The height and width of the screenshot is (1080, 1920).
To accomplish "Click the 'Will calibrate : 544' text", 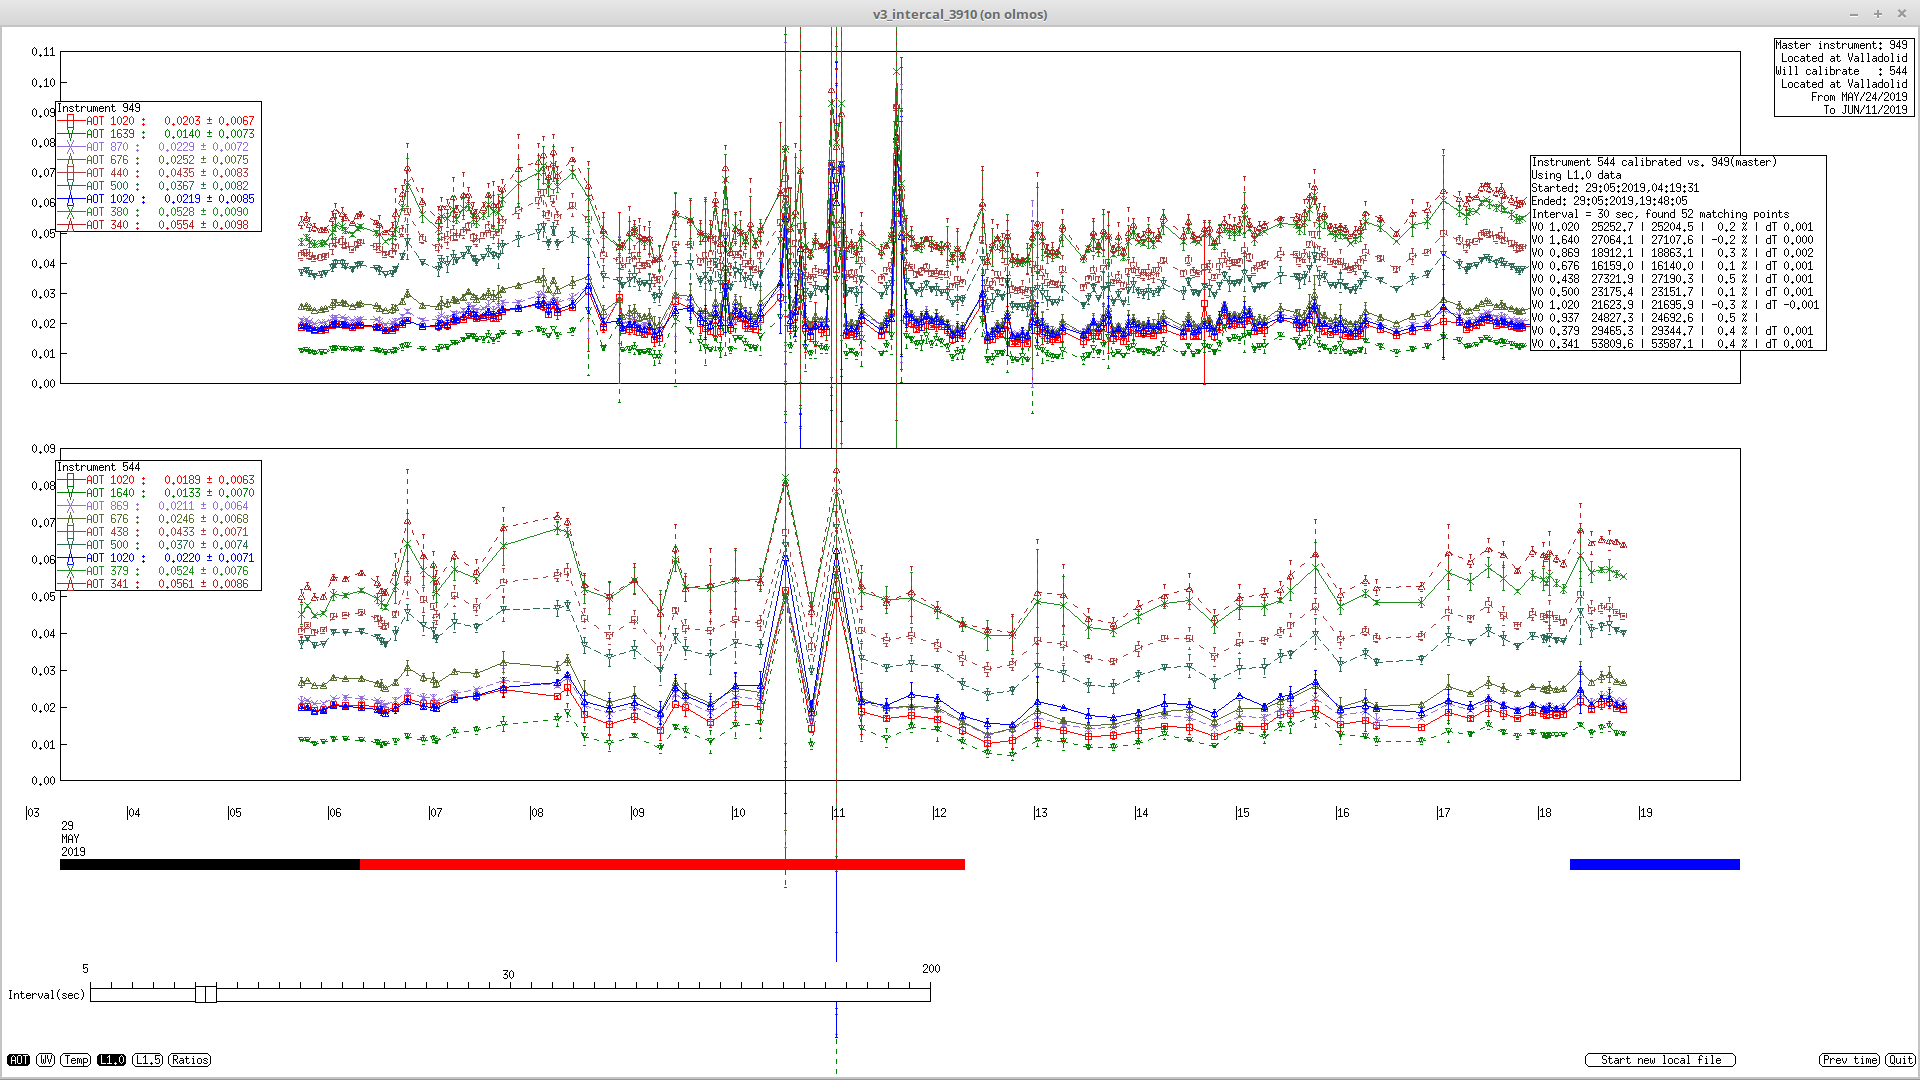I will click(1841, 71).
